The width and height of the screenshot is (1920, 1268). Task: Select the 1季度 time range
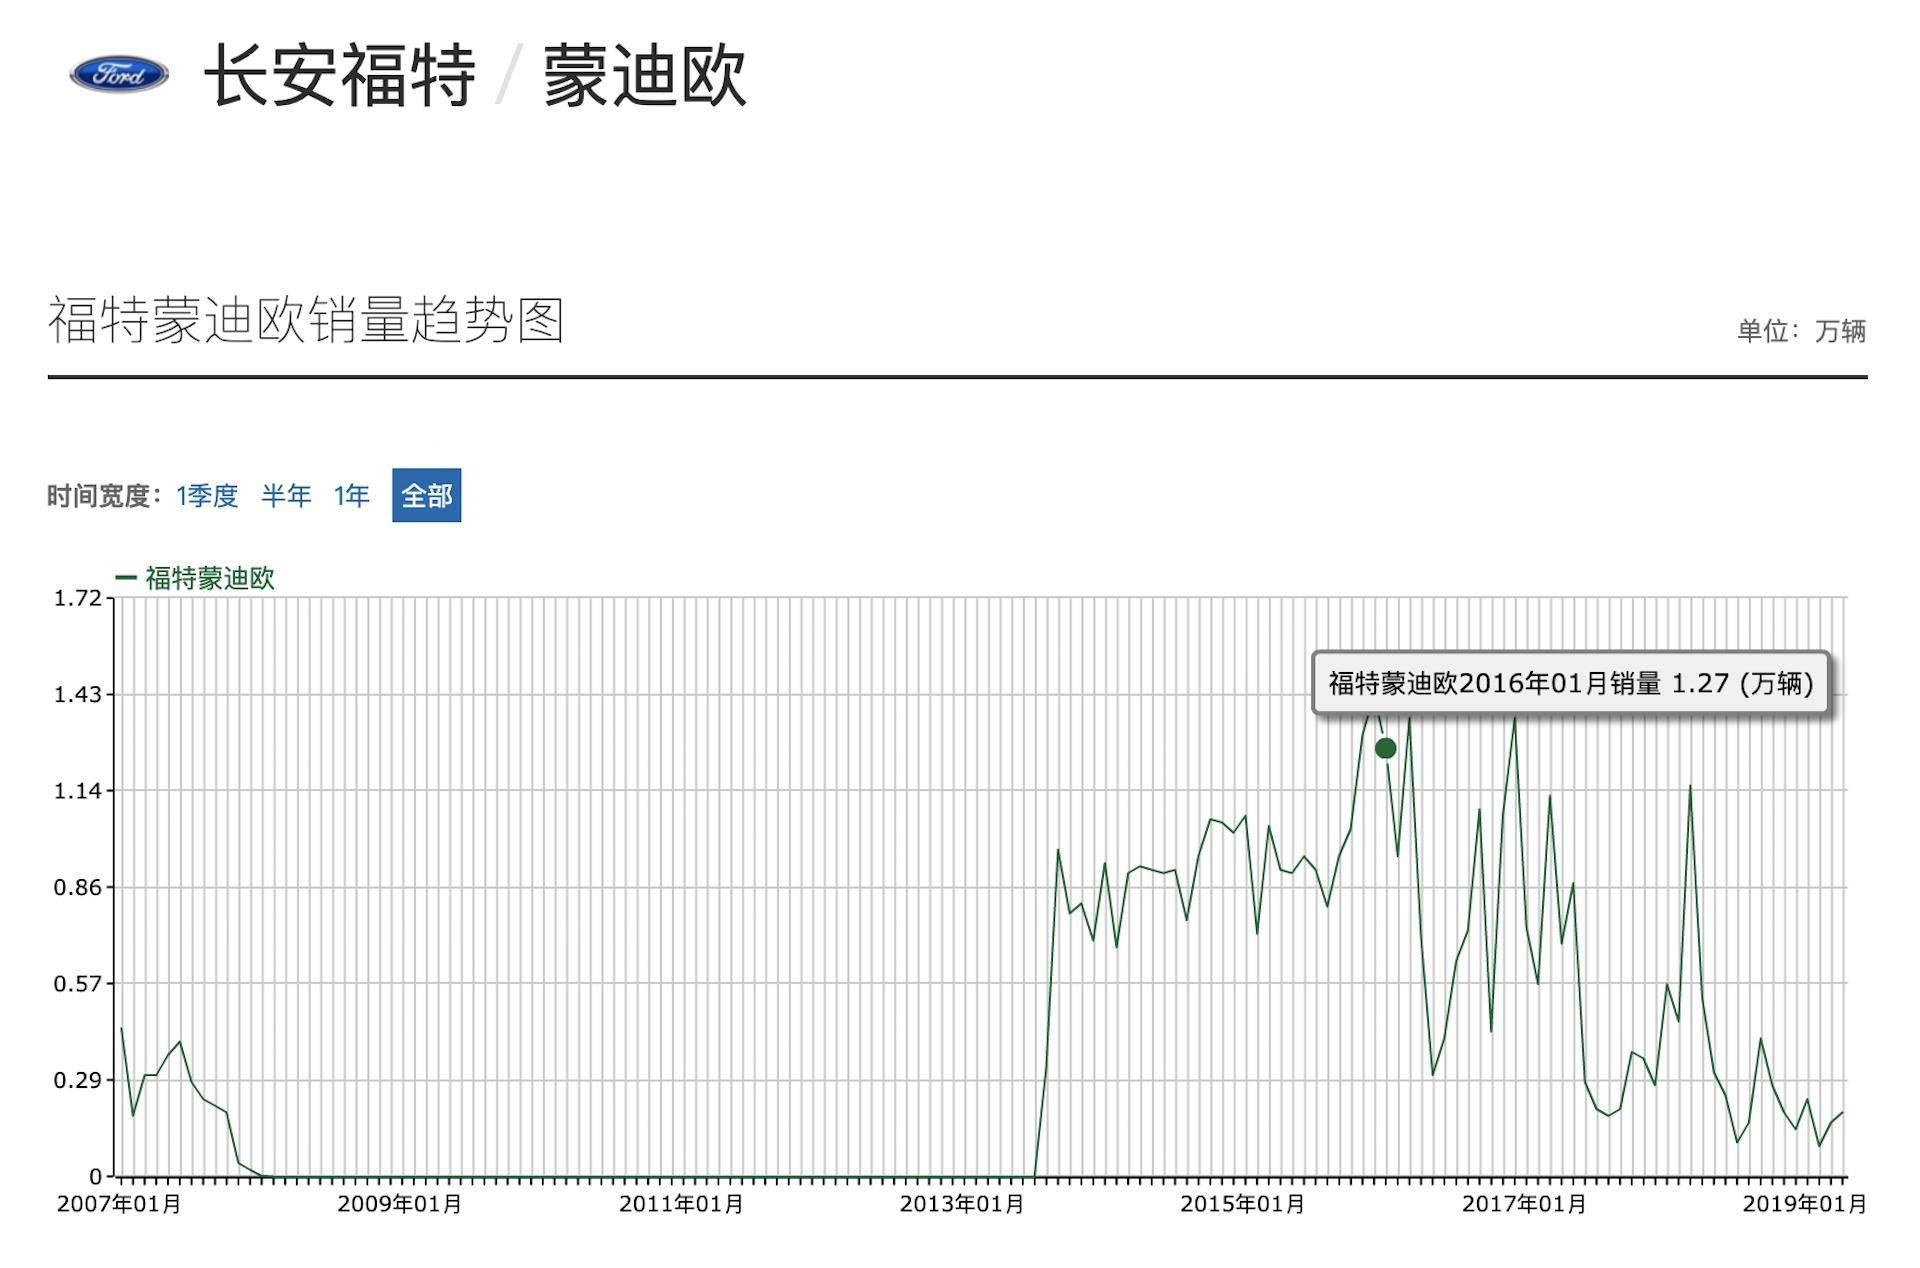pyautogui.click(x=207, y=496)
